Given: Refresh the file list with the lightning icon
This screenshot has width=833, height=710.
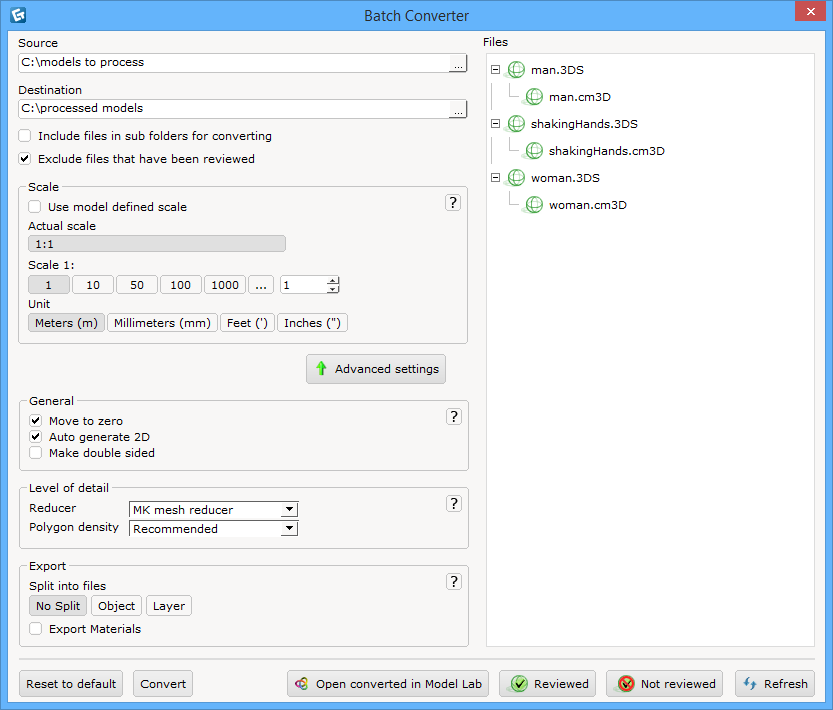Looking at the screenshot, I should coord(774,683).
